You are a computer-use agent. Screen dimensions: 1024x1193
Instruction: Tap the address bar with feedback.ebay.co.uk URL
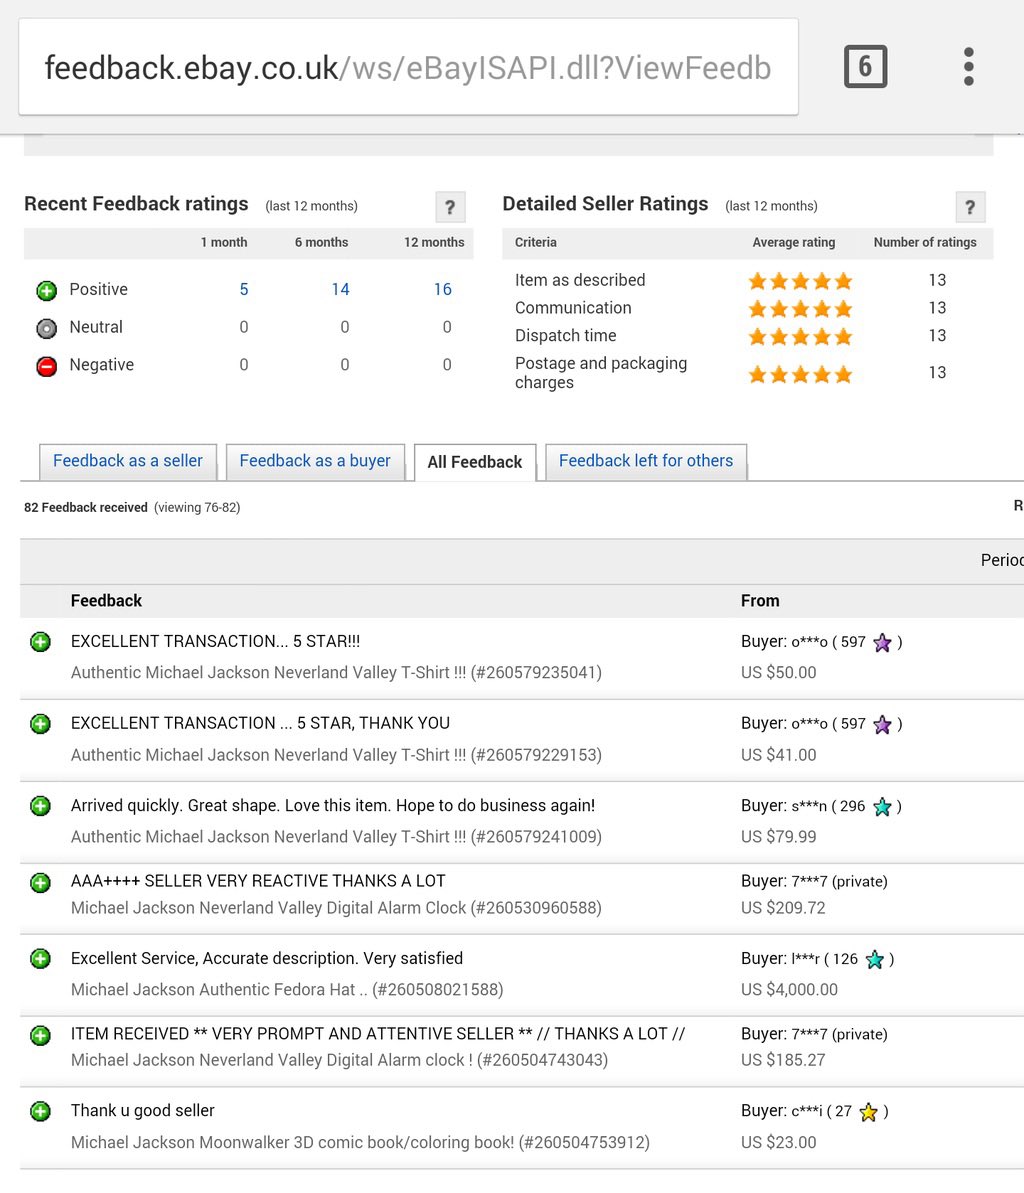pos(408,67)
